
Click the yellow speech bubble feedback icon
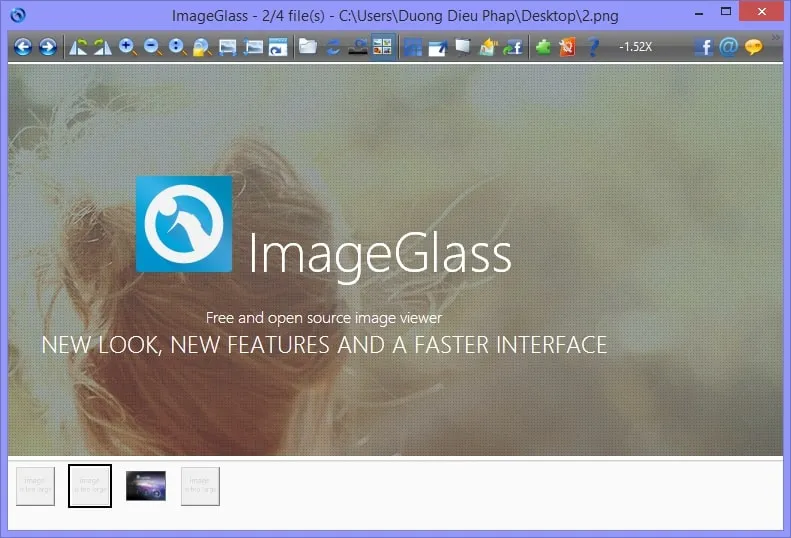pyautogui.click(x=753, y=47)
